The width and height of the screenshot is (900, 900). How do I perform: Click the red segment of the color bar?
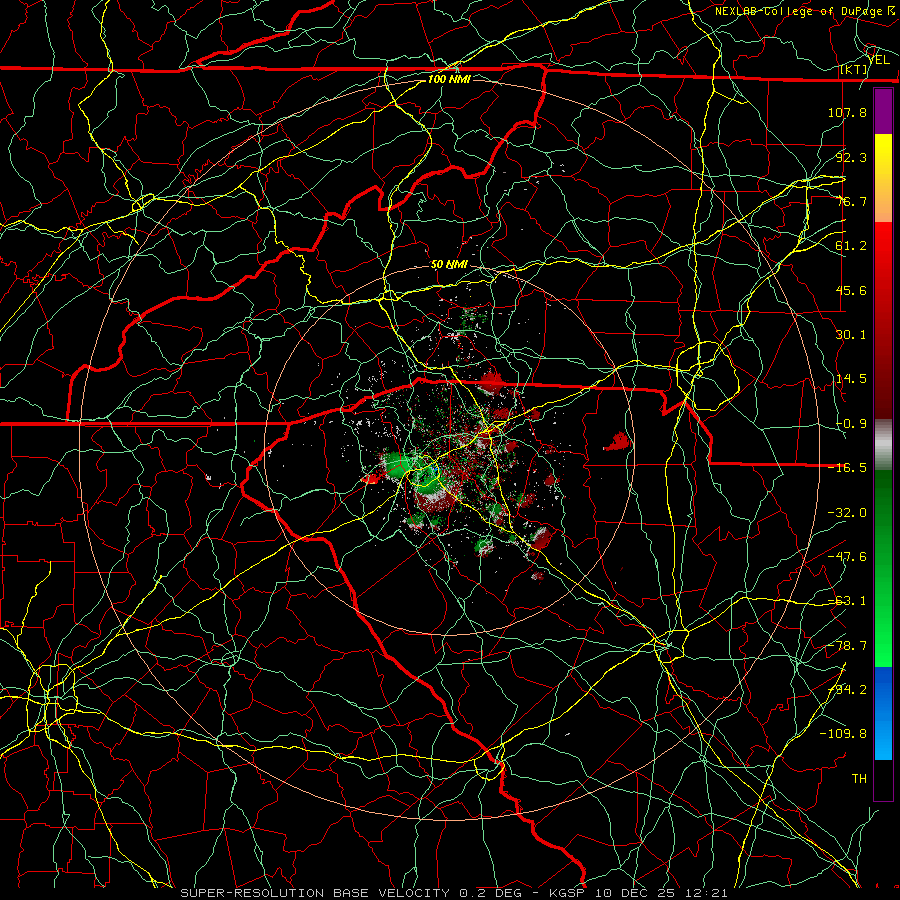883,320
